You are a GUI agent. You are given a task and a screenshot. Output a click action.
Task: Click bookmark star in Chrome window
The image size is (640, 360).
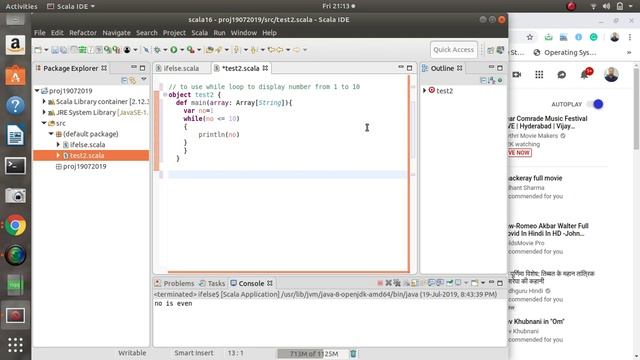pos(530,37)
